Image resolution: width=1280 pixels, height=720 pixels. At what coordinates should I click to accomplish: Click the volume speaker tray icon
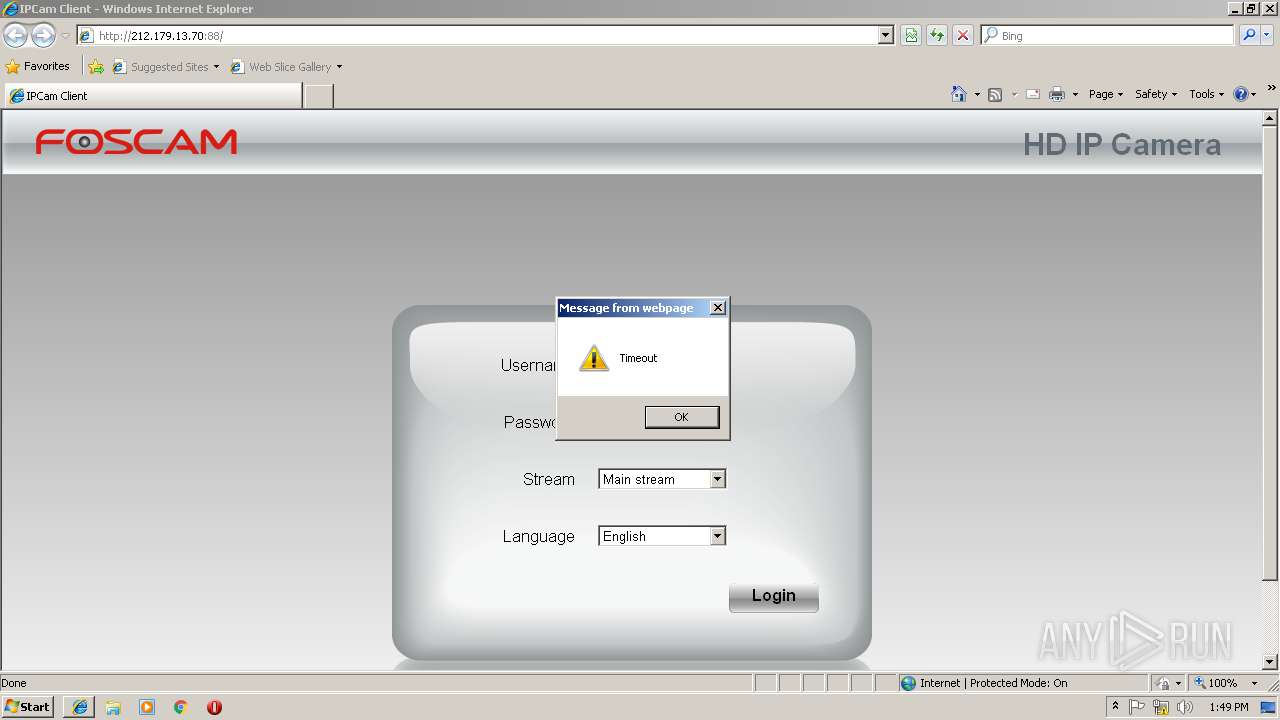point(1184,707)
